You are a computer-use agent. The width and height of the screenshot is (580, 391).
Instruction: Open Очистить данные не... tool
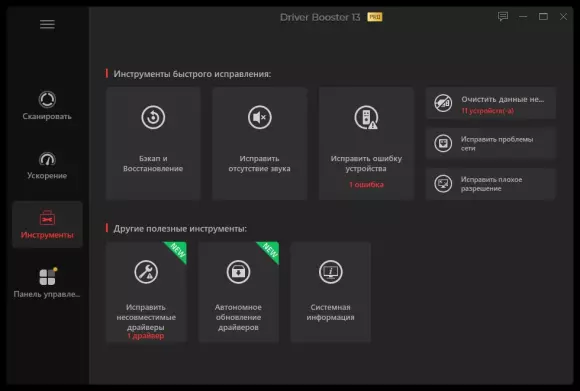point(491,103)
